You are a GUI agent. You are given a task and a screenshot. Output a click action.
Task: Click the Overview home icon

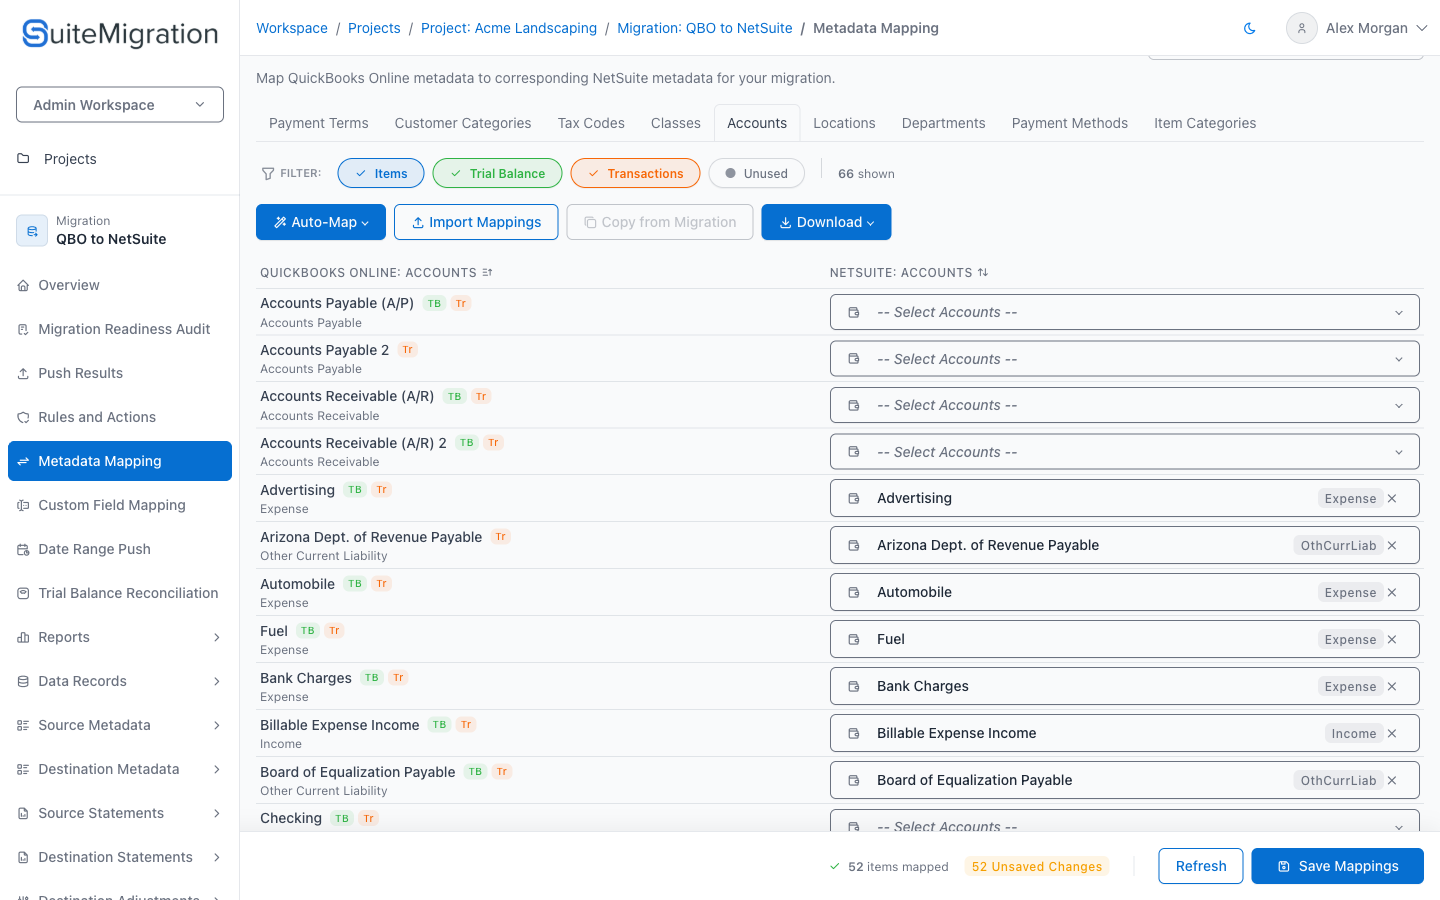23,286
